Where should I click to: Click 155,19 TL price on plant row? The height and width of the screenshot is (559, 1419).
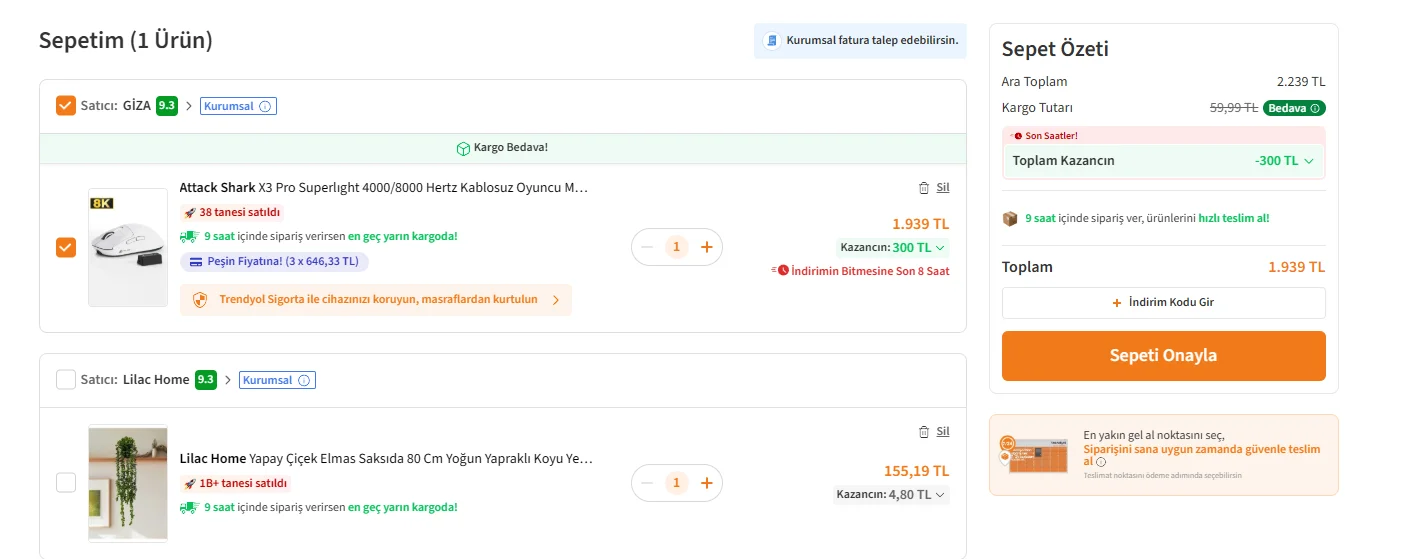pyautogui.click(x=917, y=471)
